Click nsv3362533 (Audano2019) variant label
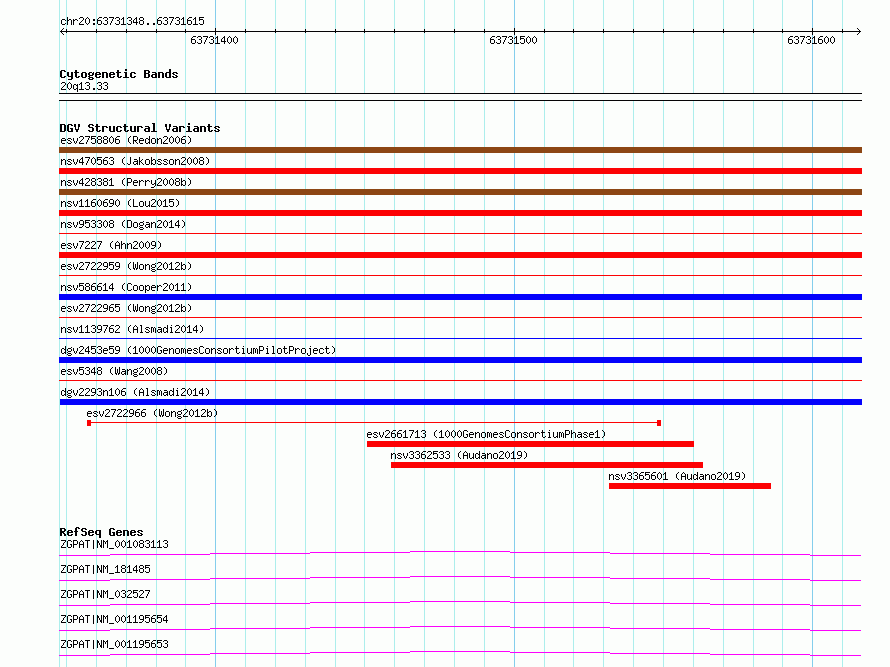The image size is (890, 667). [459, 455]
